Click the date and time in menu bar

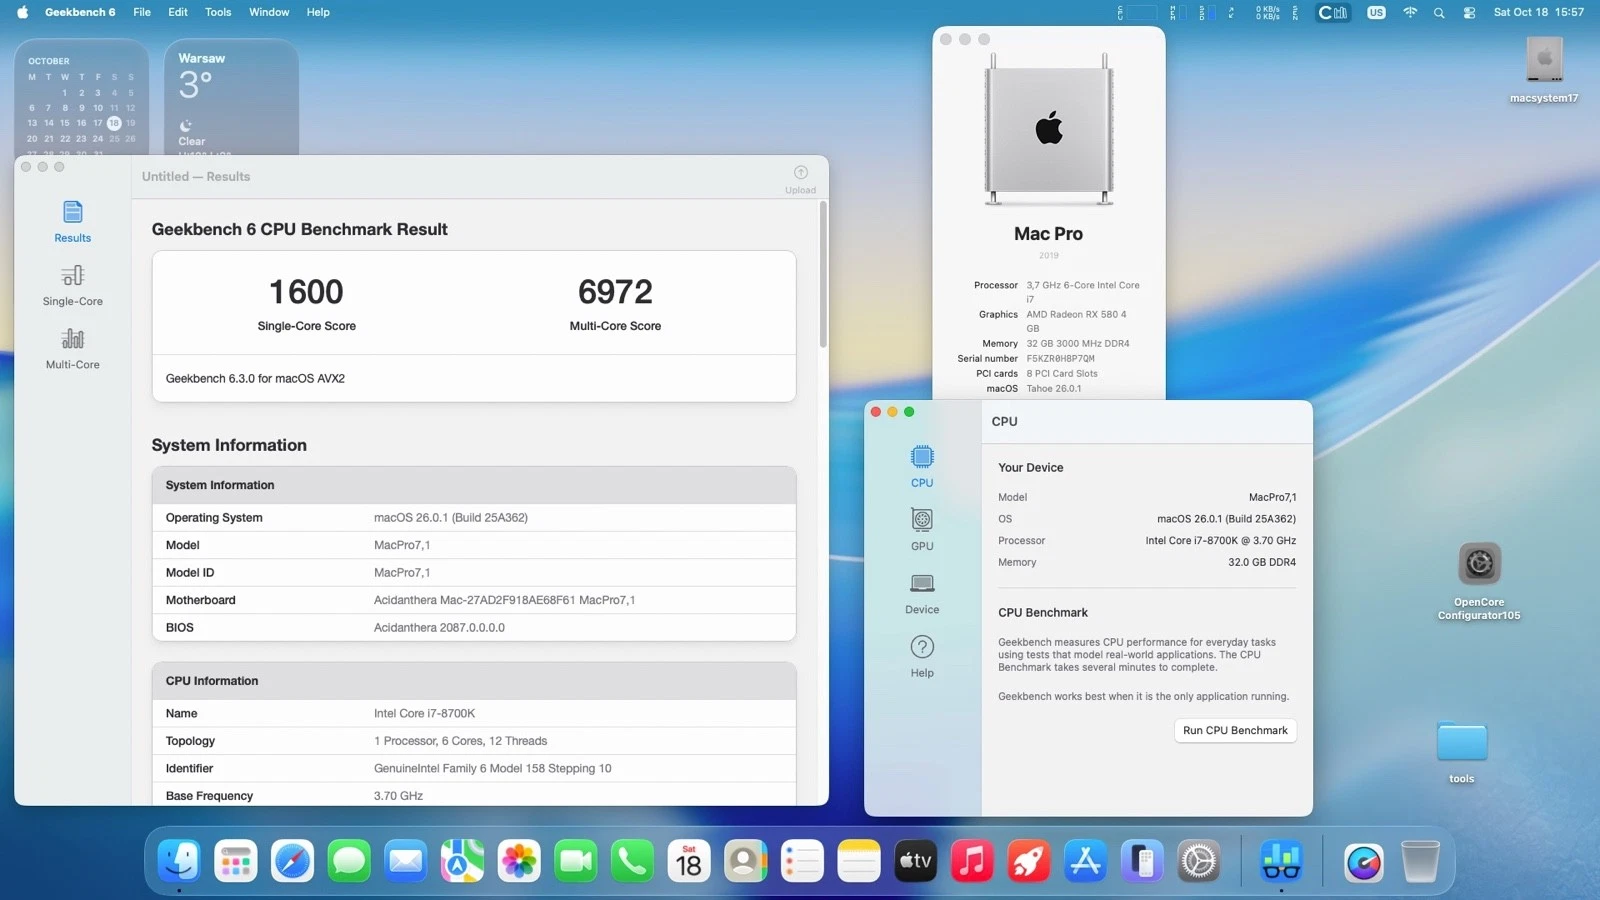click(1538, 12)
